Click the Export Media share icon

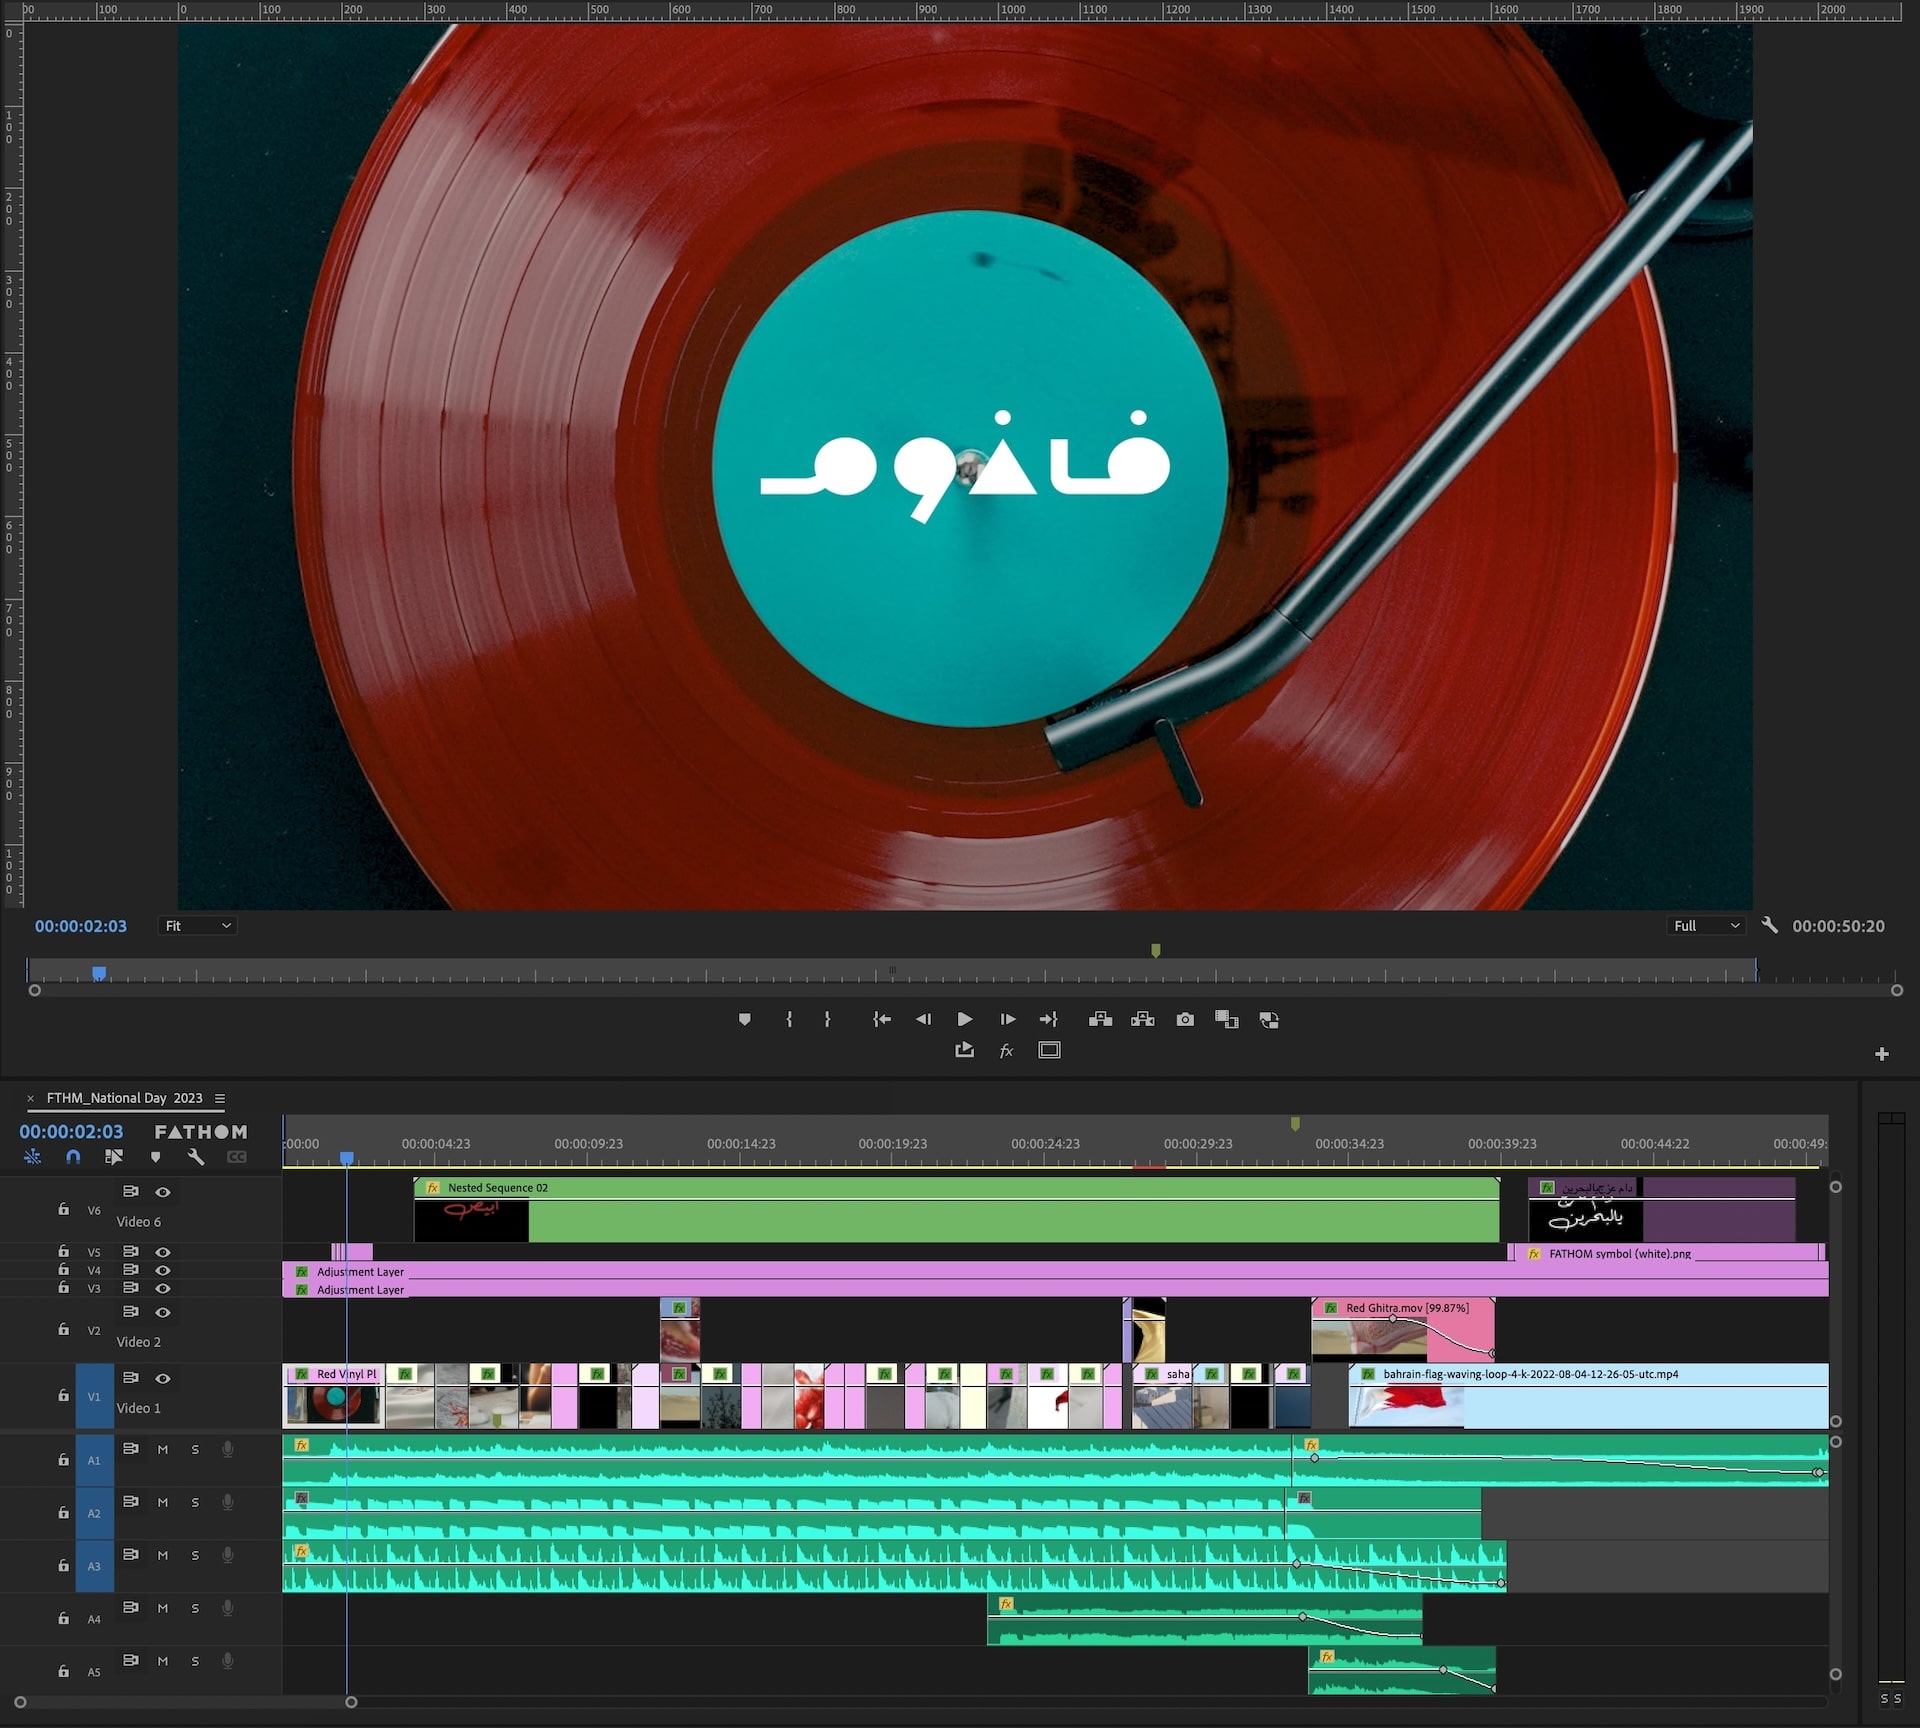coord(964,1050)
